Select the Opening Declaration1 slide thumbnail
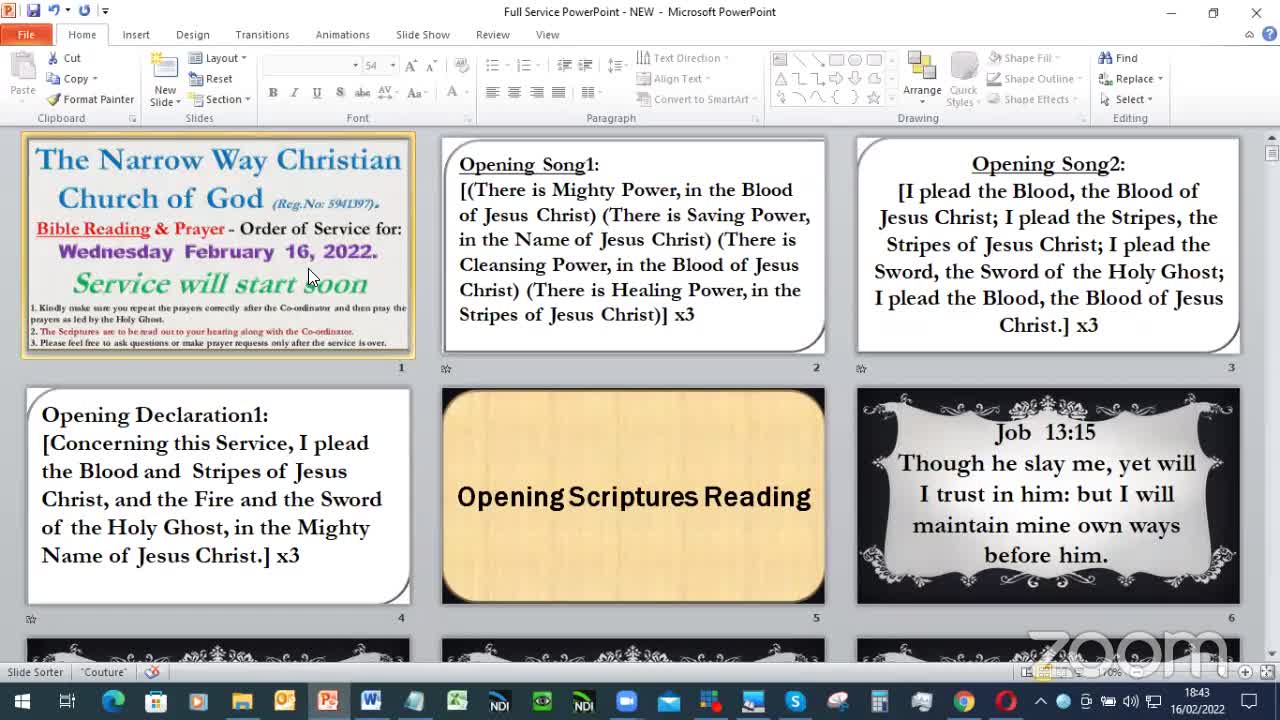This screenshot has height=720, width=1280. [218, 496]
